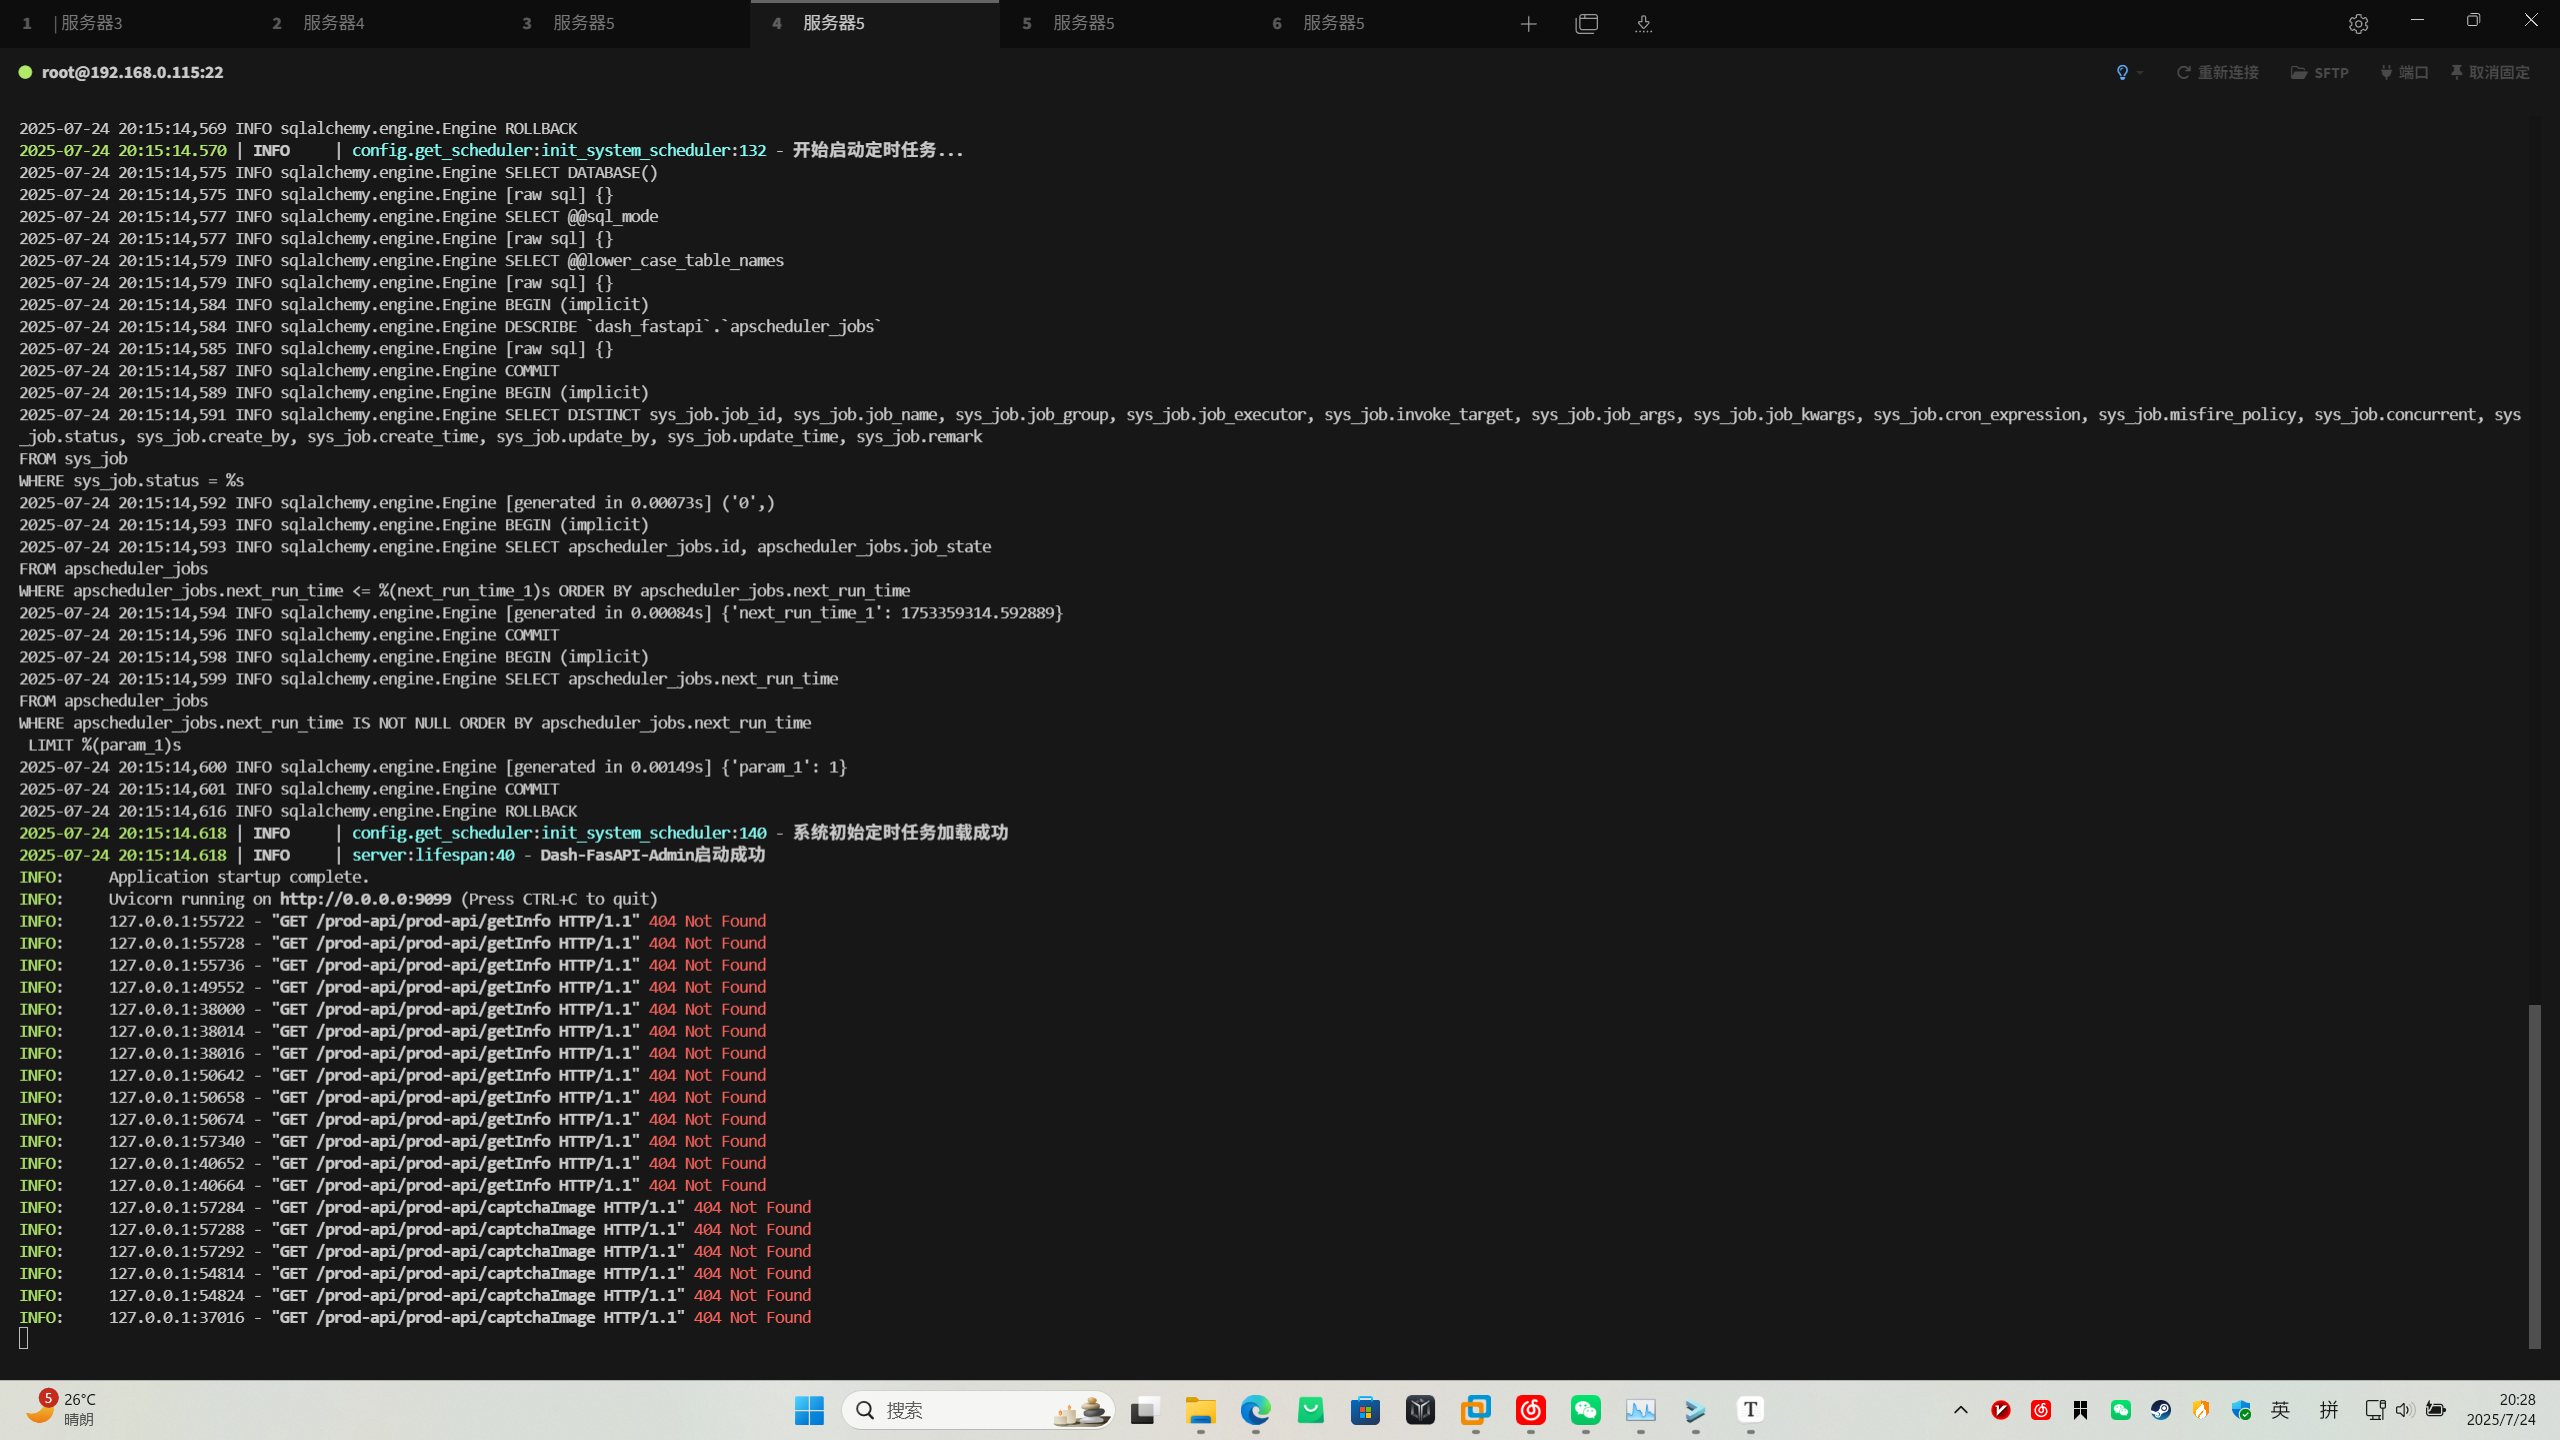
Task: Click the blue lightbulb hints icon
Action: click(2122, 72)
